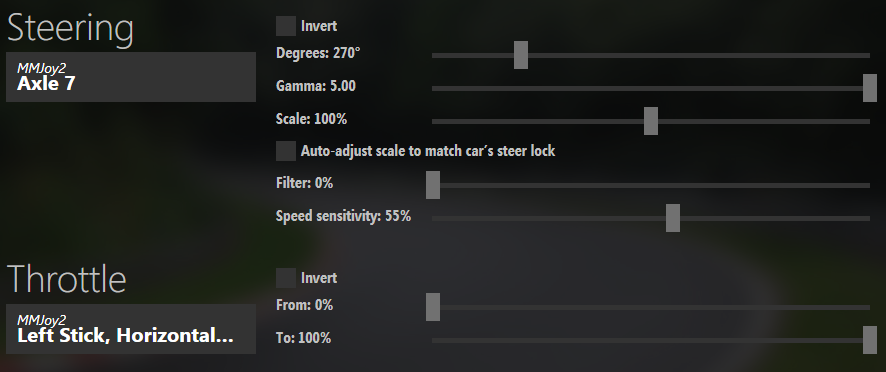Click the Speed sensitivity: 55% label
The width and height of the screenshot is (886, 372).
click(344, 217)
